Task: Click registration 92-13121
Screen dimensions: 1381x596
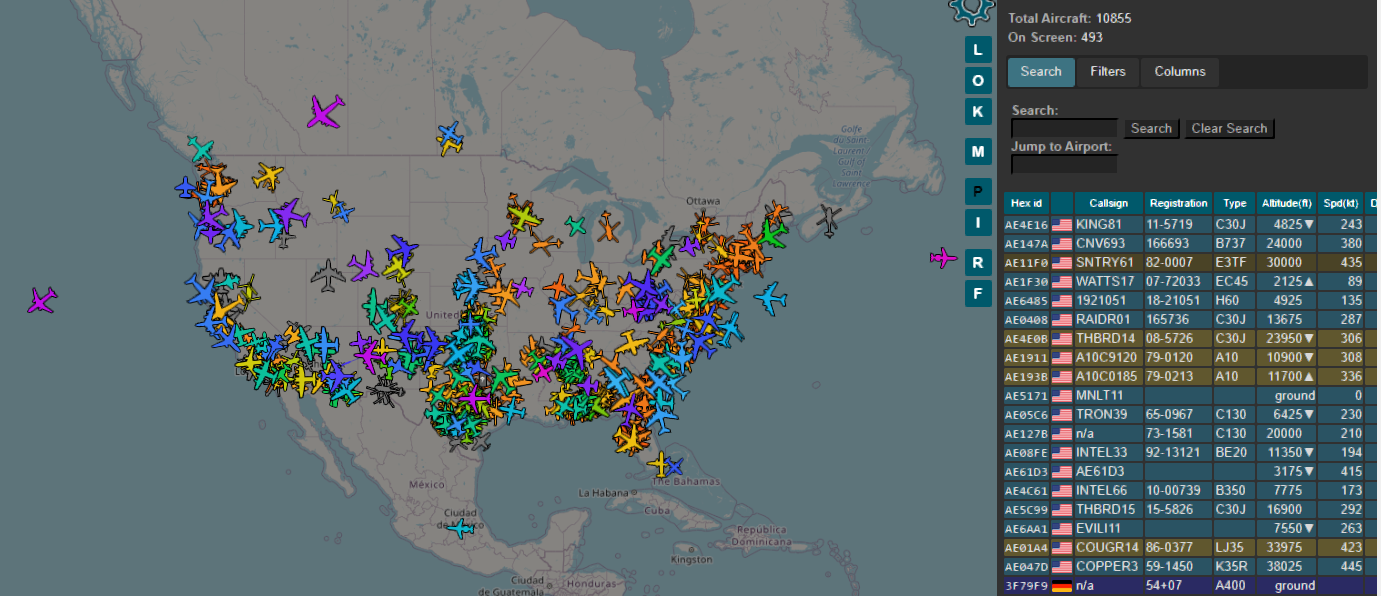Action: tap(1175, 452)
